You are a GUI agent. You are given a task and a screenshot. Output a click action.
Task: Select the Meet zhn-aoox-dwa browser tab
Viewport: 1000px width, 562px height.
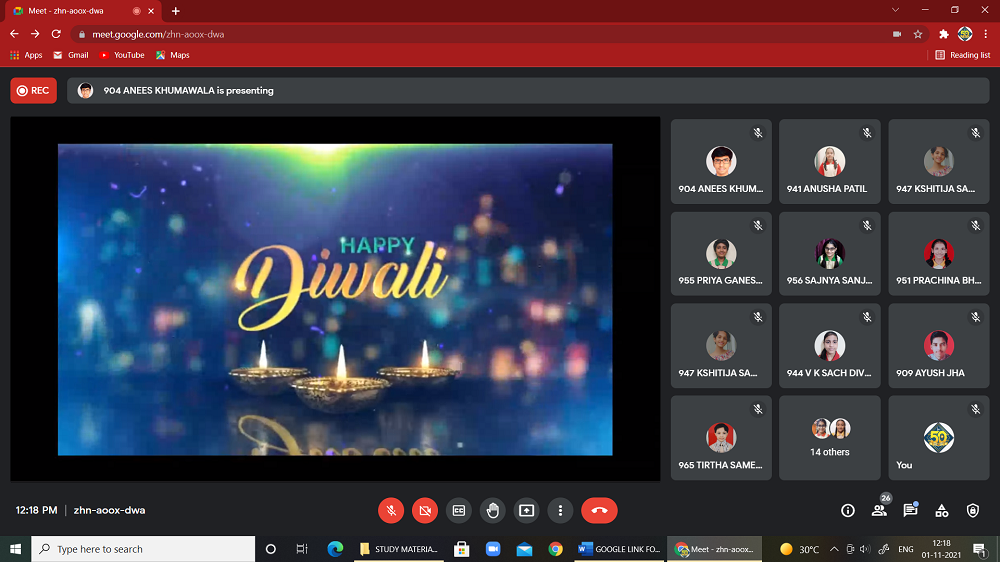(83, 11)
